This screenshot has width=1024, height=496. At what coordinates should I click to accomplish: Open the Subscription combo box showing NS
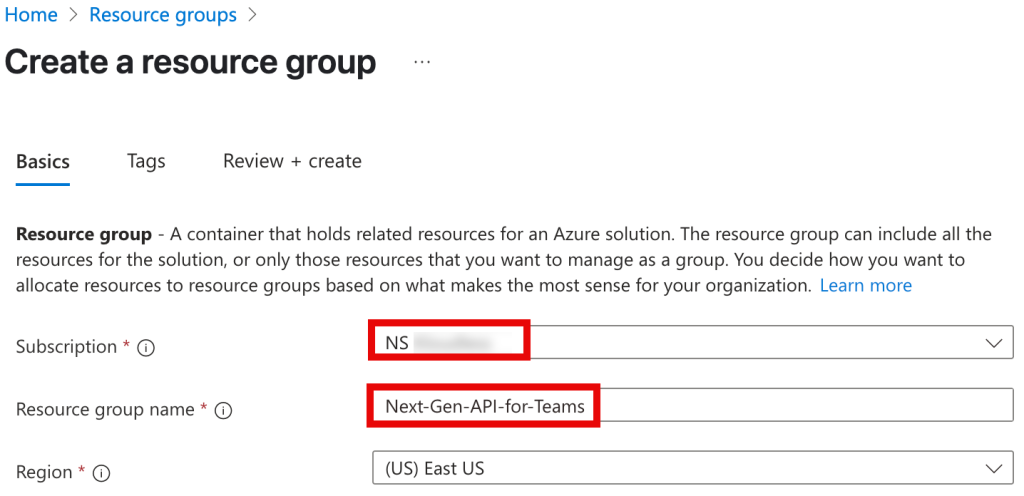coord(692,343)
